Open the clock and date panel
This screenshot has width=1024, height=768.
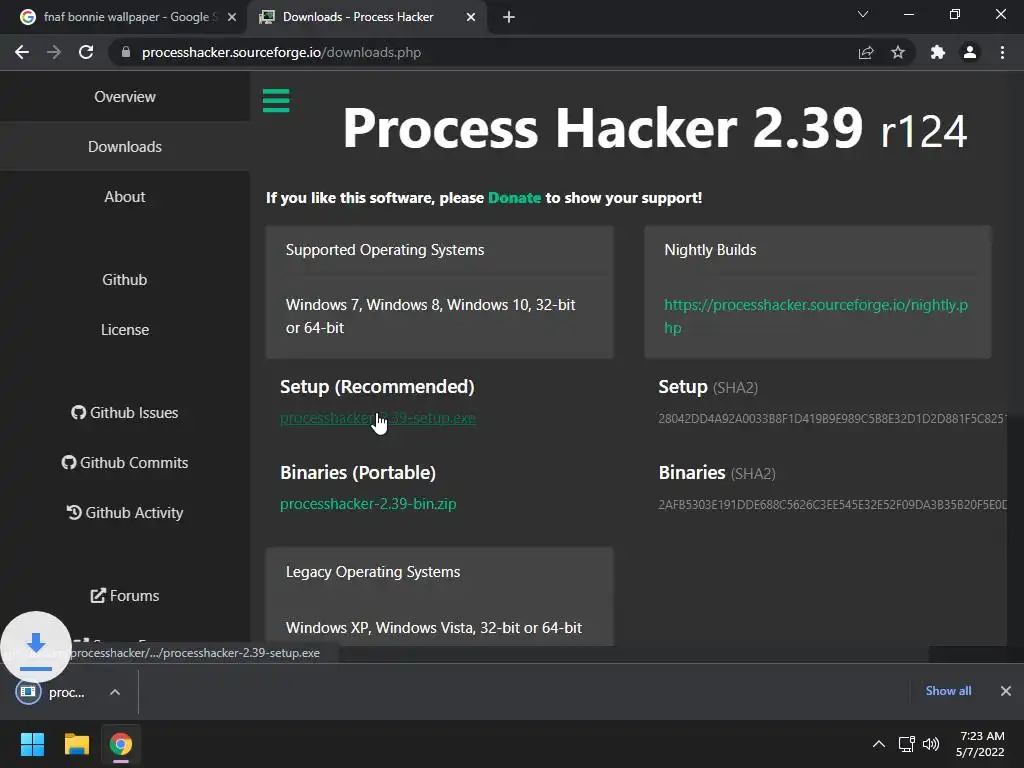[980, 744]
